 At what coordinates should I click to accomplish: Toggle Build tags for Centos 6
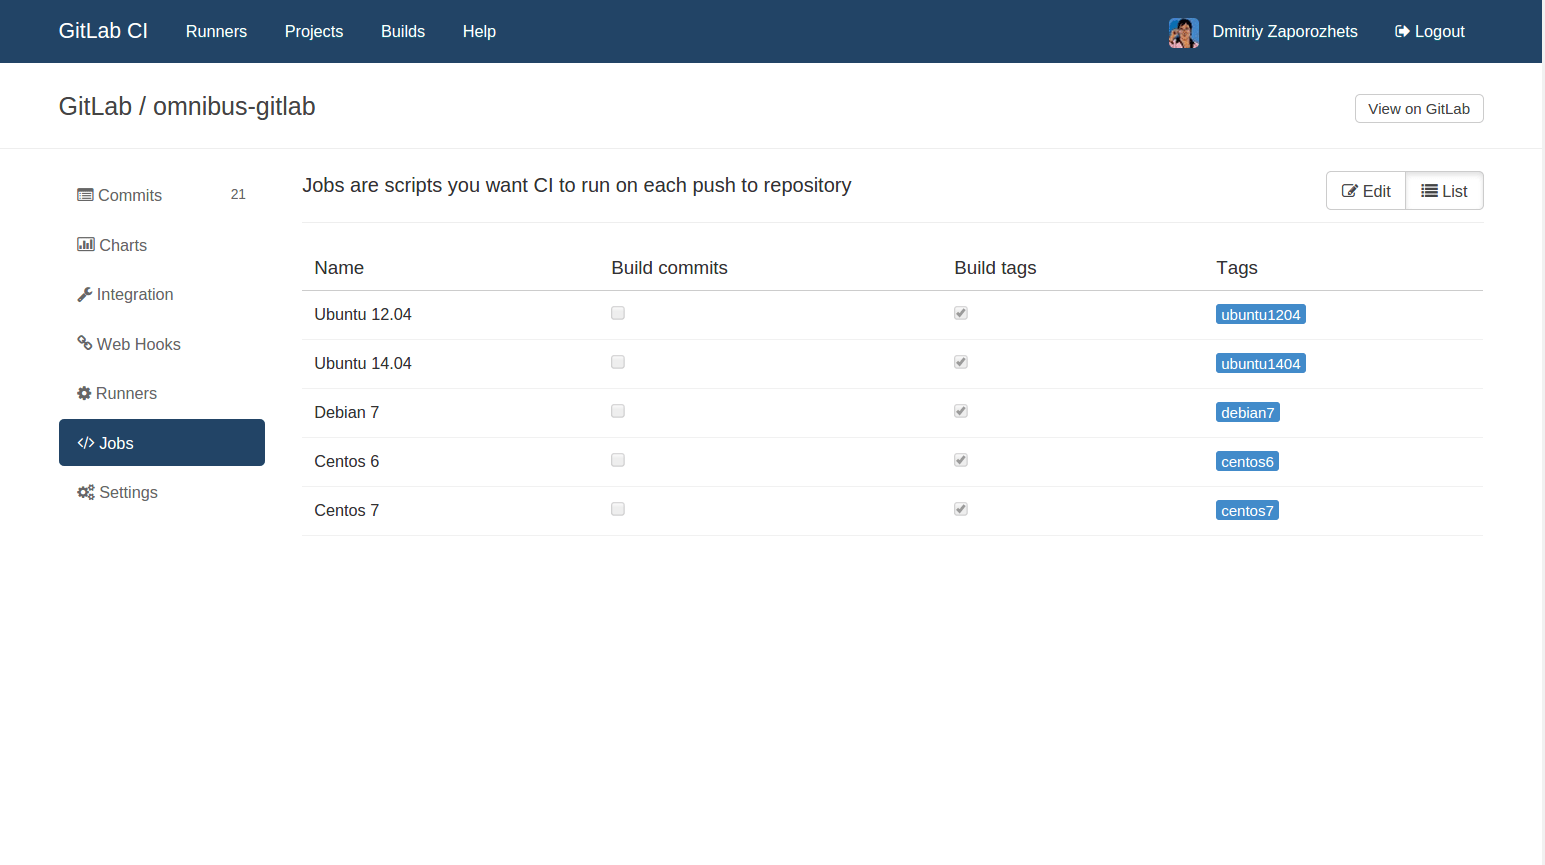coord(960,459)
